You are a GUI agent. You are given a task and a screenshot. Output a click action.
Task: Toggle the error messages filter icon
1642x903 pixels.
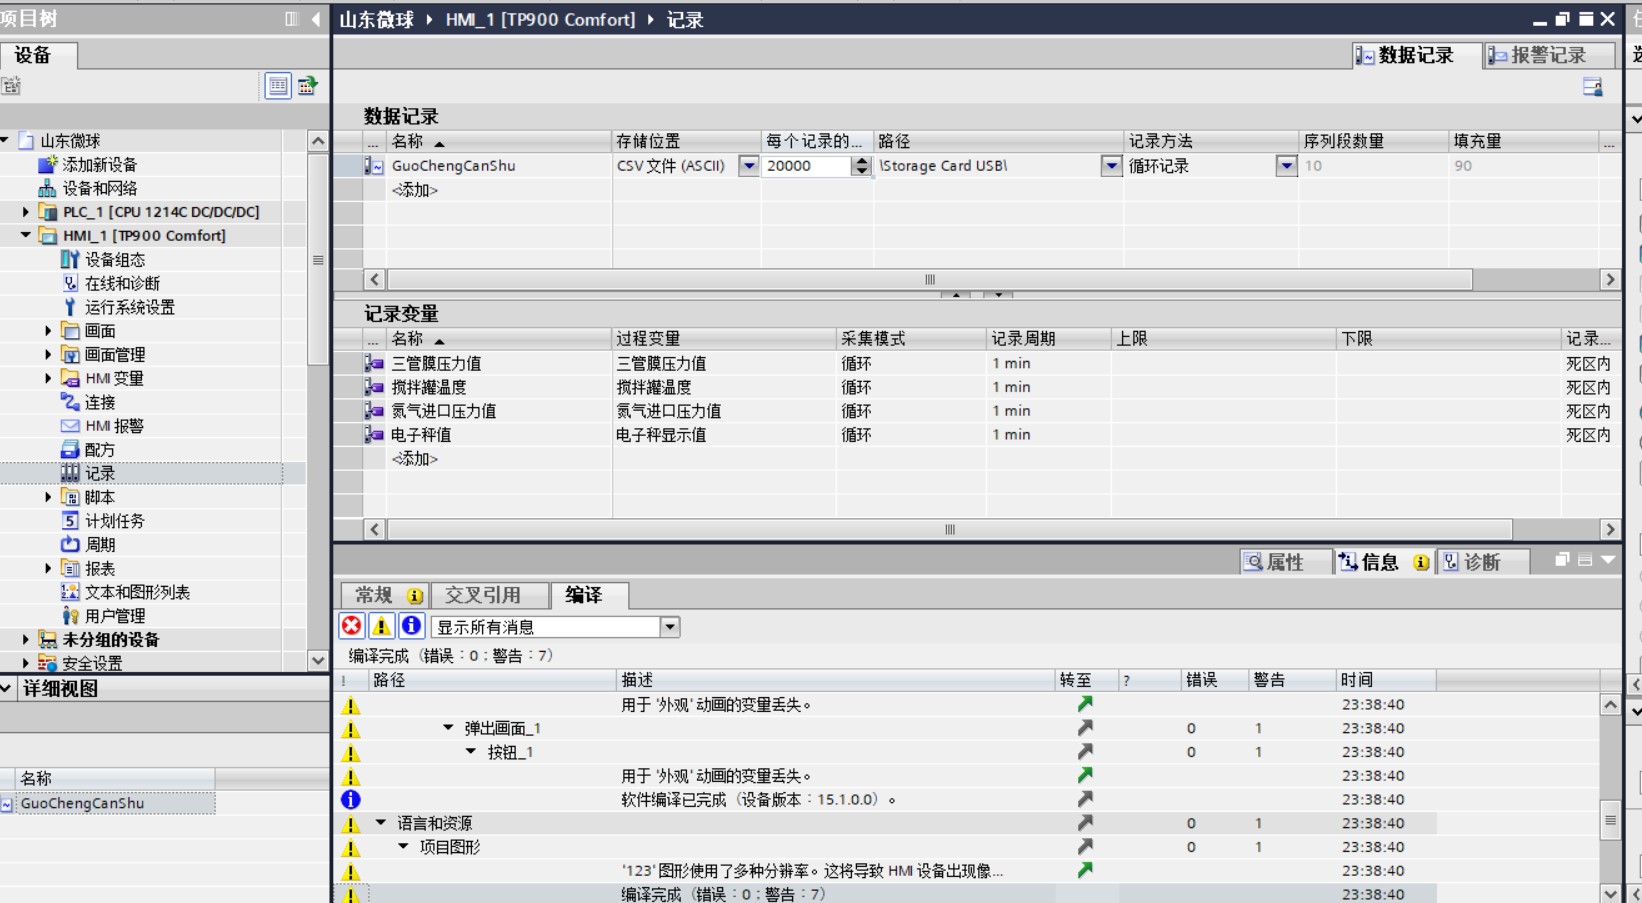click(x=351, y=626)
